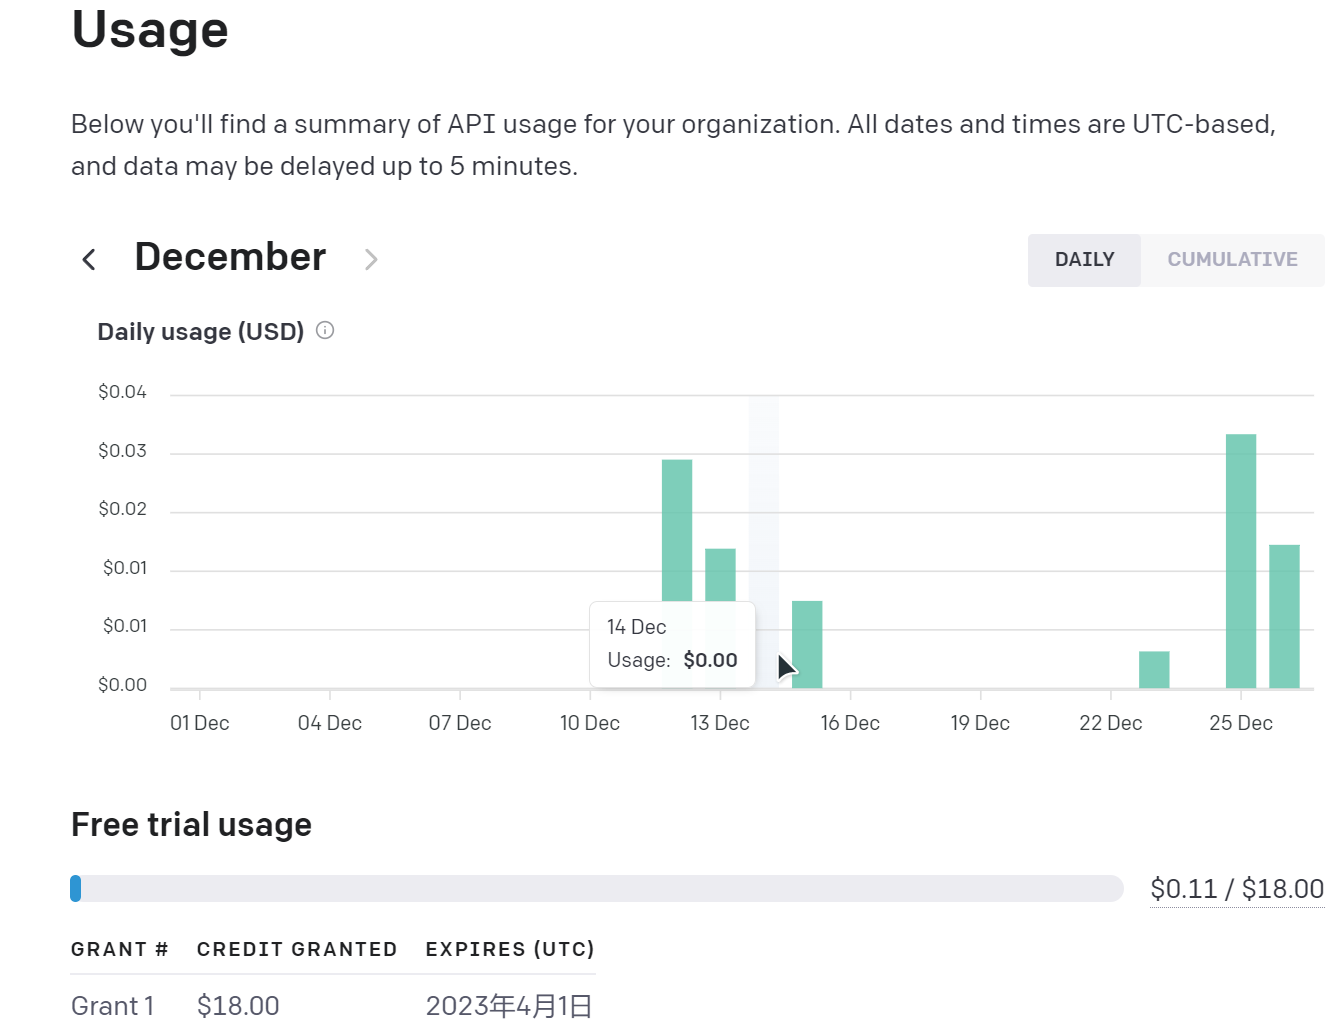1341x1032 pixels.
Task: Switch to the CUMULATIVE view
Action: (x=1232, y=260)
